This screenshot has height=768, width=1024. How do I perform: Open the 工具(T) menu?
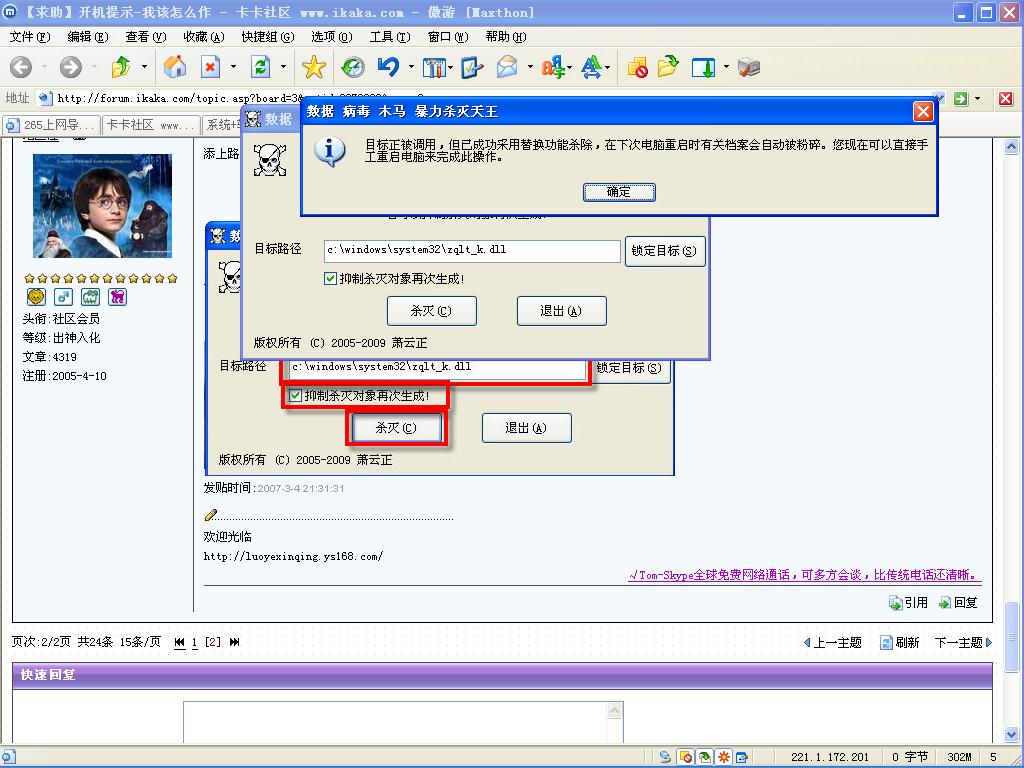click(x=390, y=37)
